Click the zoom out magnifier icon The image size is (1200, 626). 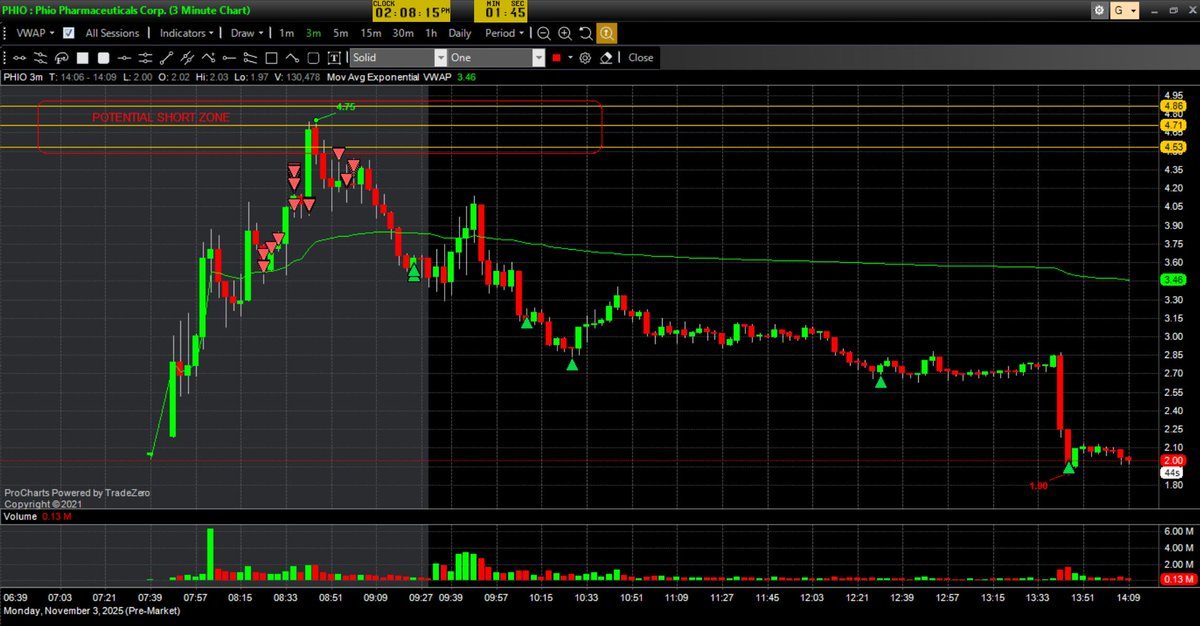click(541, 33)
